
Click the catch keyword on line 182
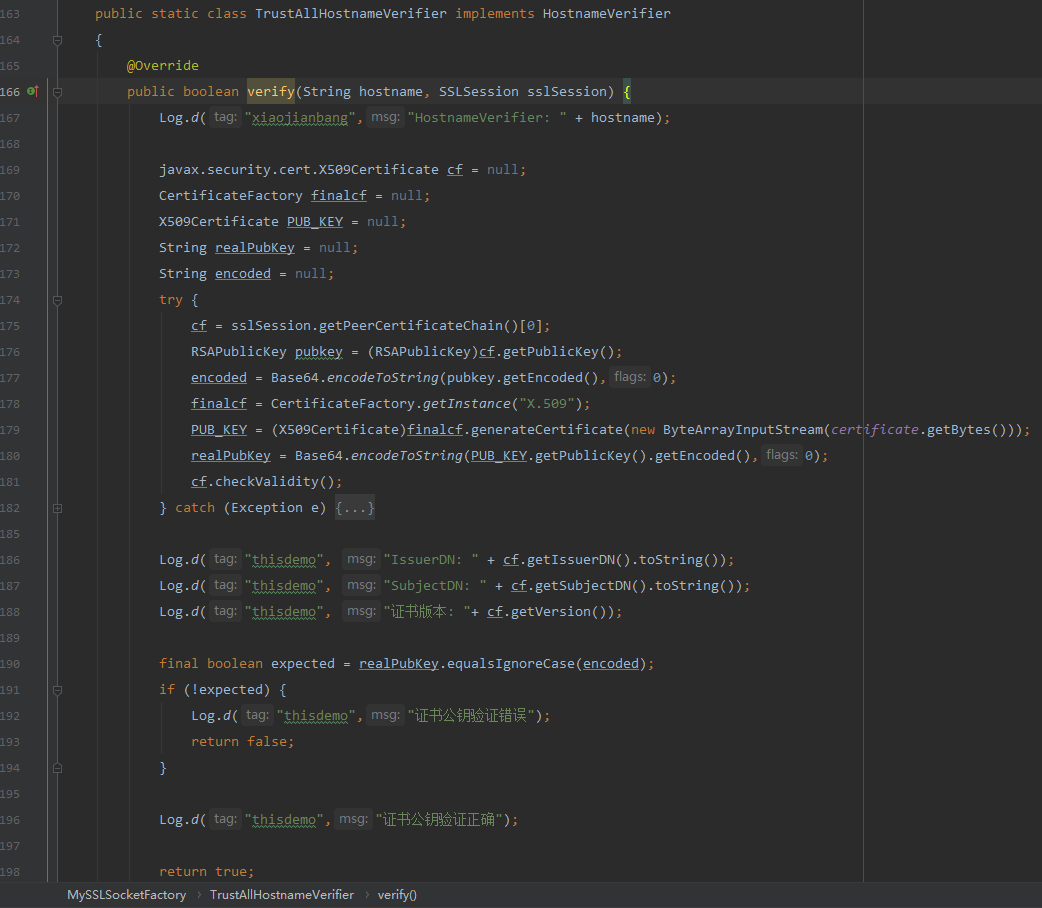195,508
